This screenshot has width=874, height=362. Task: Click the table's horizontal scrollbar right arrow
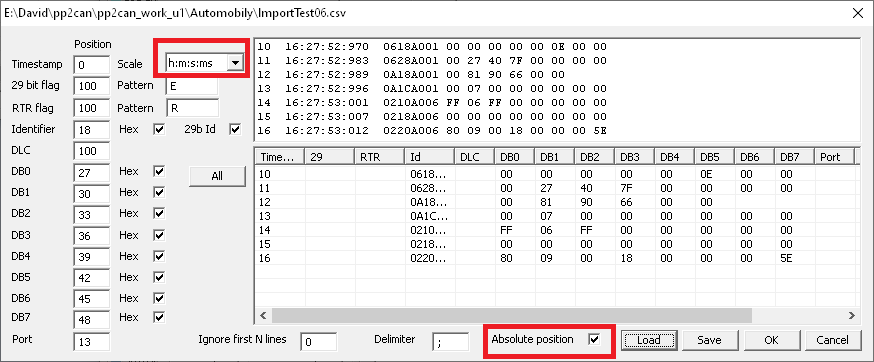click(851, 315)
